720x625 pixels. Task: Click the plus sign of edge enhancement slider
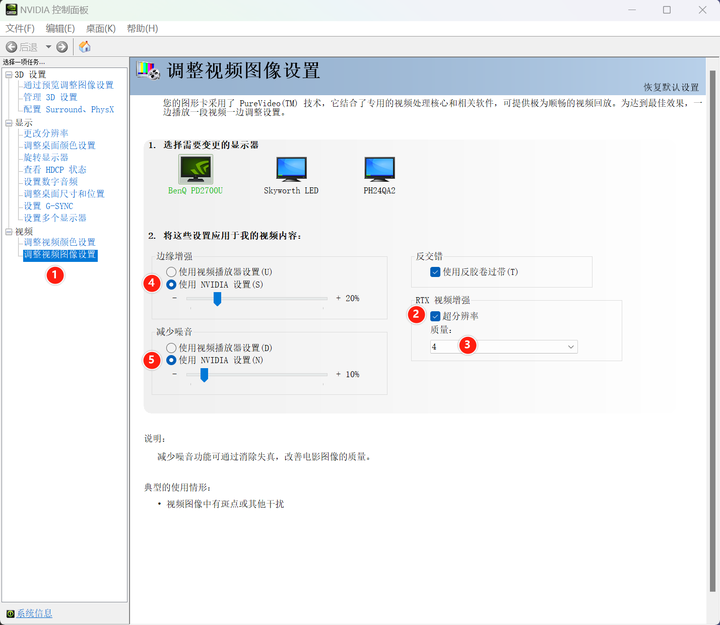pyautogui.click(x=338, y=298)
